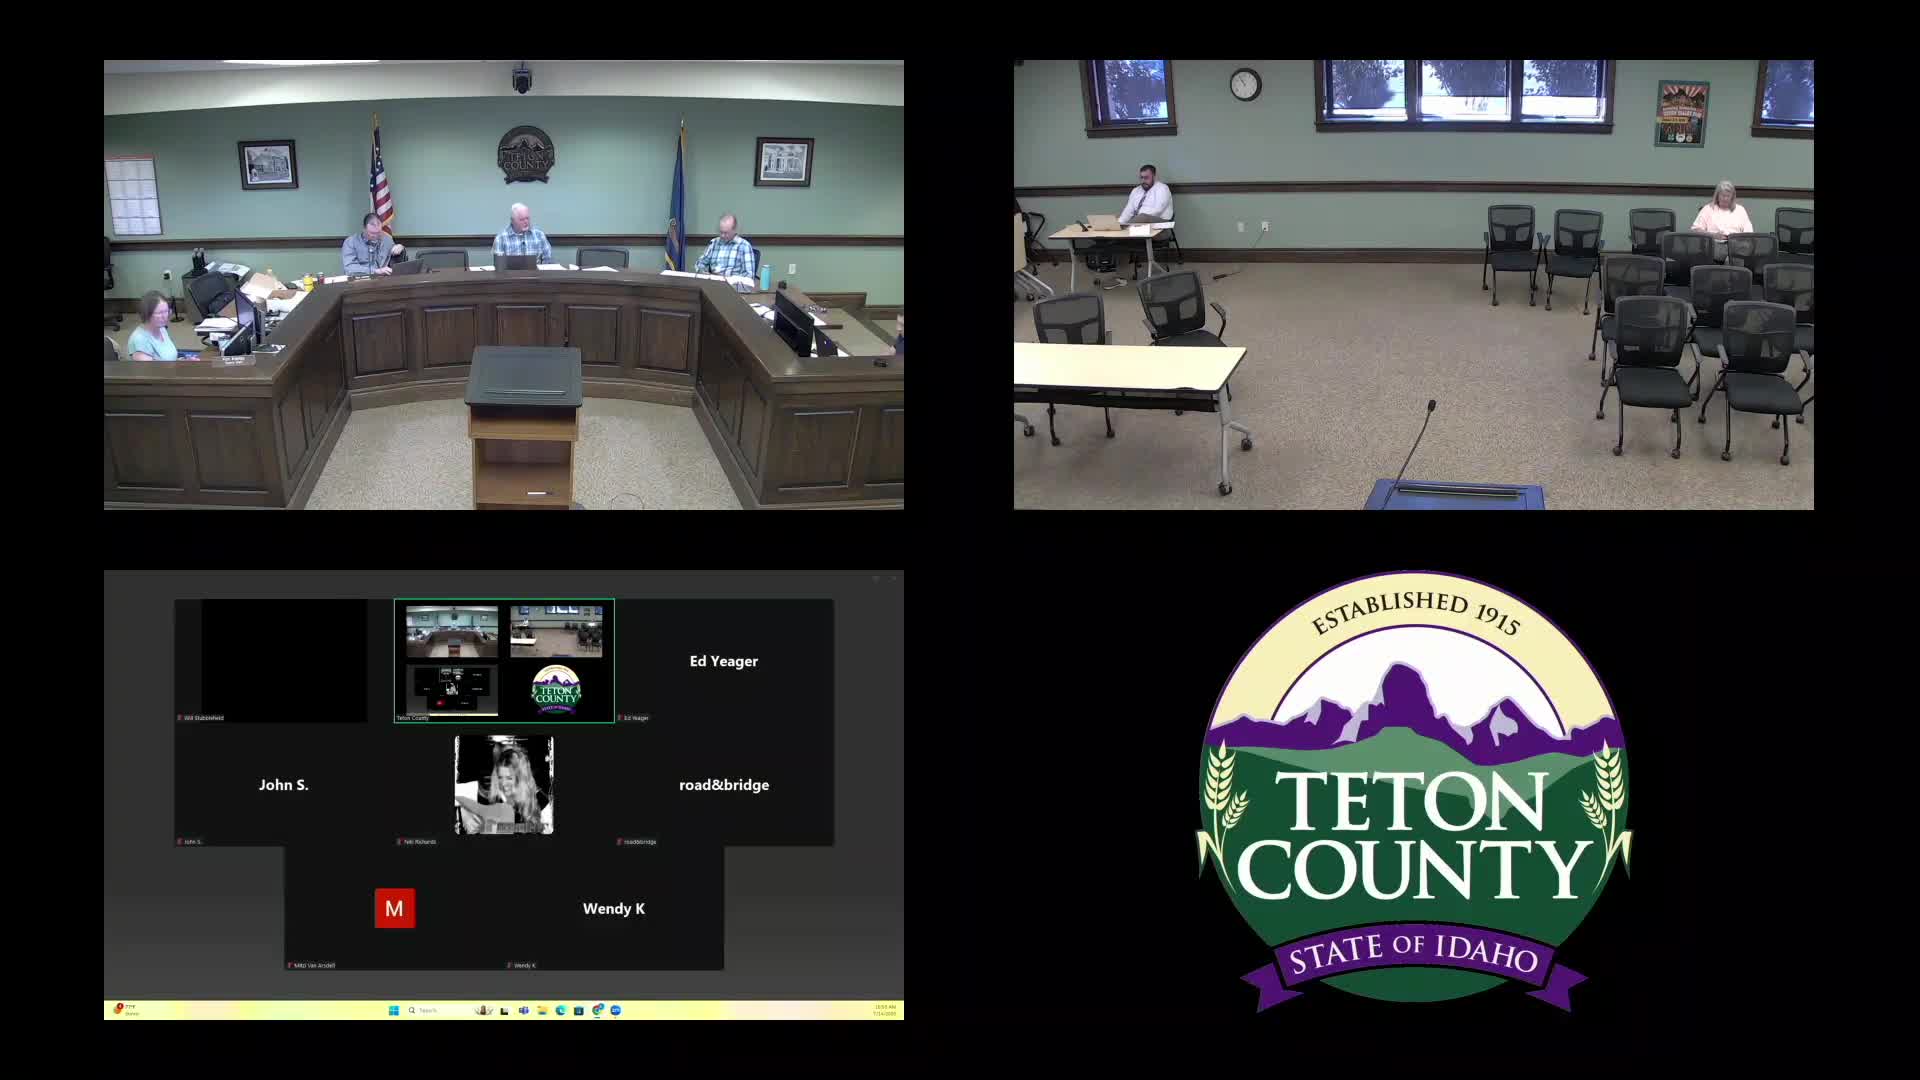Select the pinned Teton County video tile
The width and height of the screenshot is (1920, 1080).
(505, 660)
